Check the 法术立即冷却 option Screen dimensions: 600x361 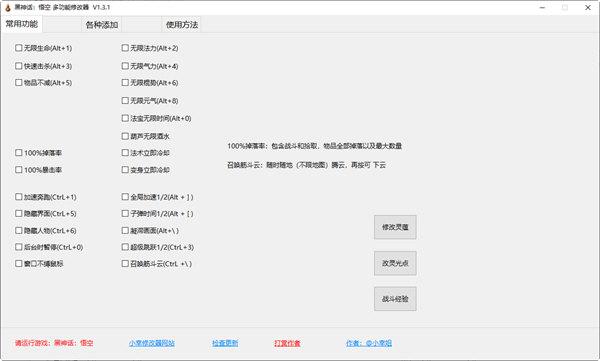click(x=125, y=153)
